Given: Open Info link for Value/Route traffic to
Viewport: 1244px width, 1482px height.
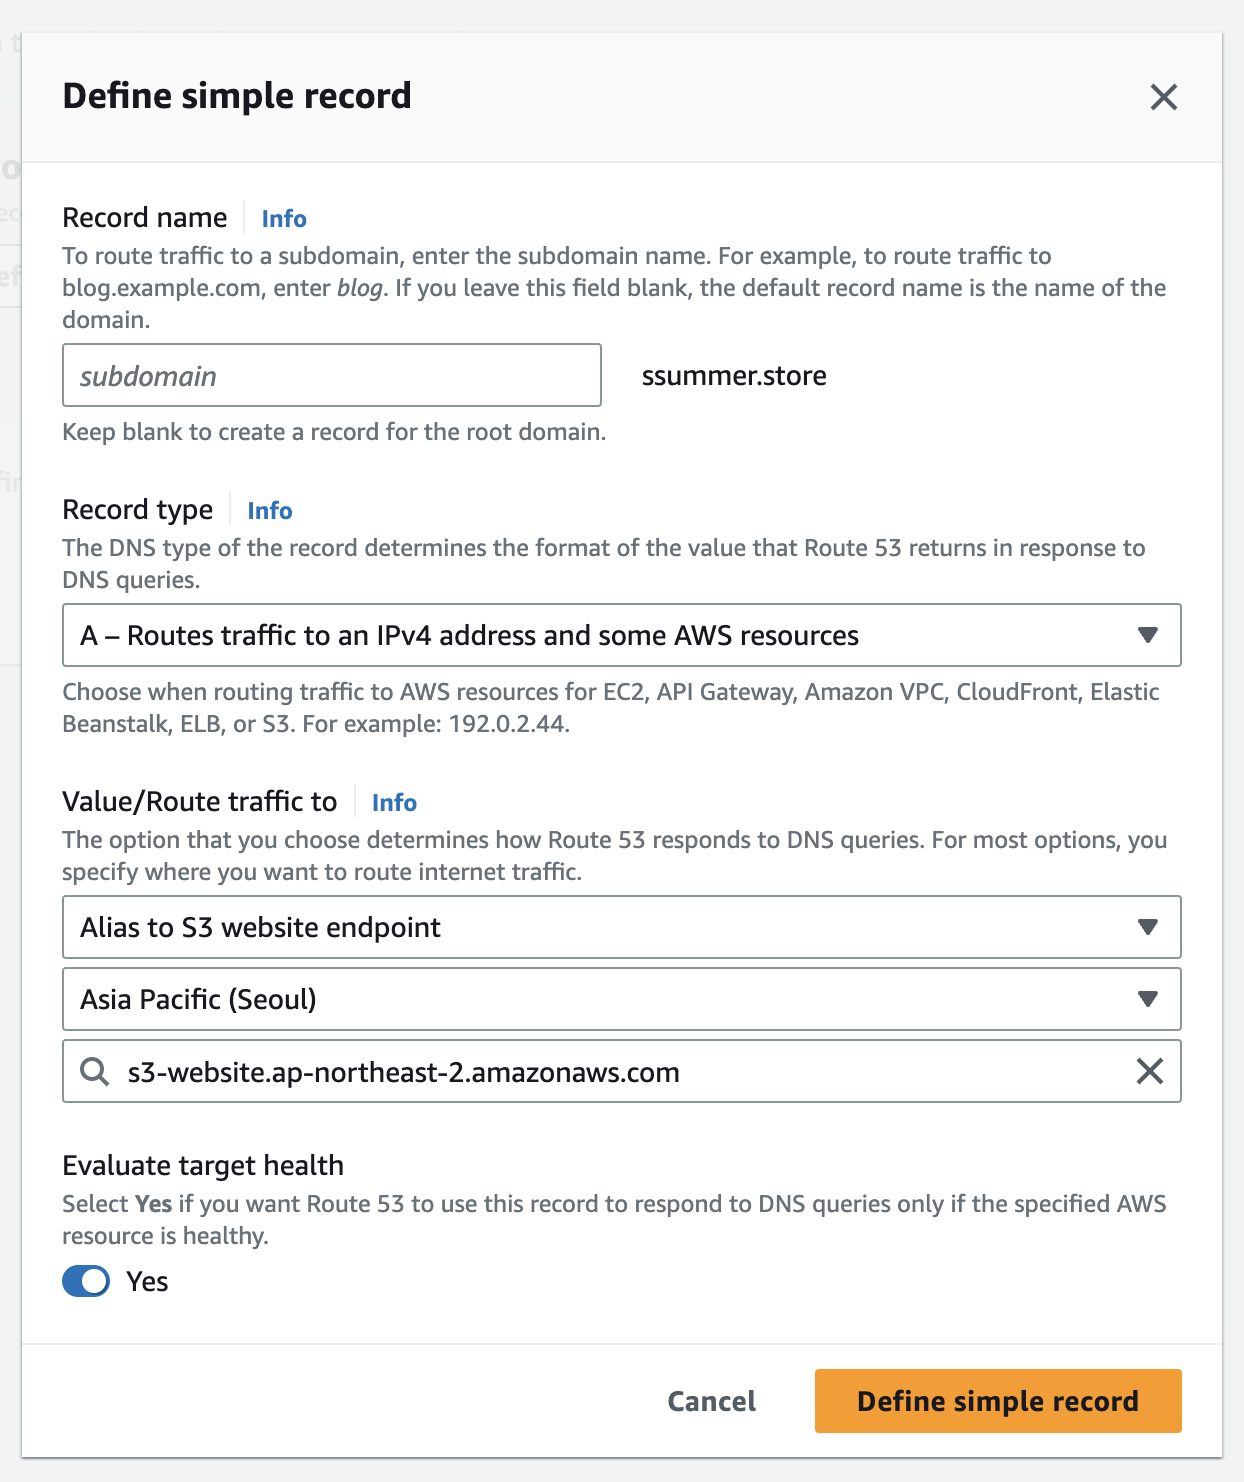Looking at the screenshot, I should tap(394, 802).
